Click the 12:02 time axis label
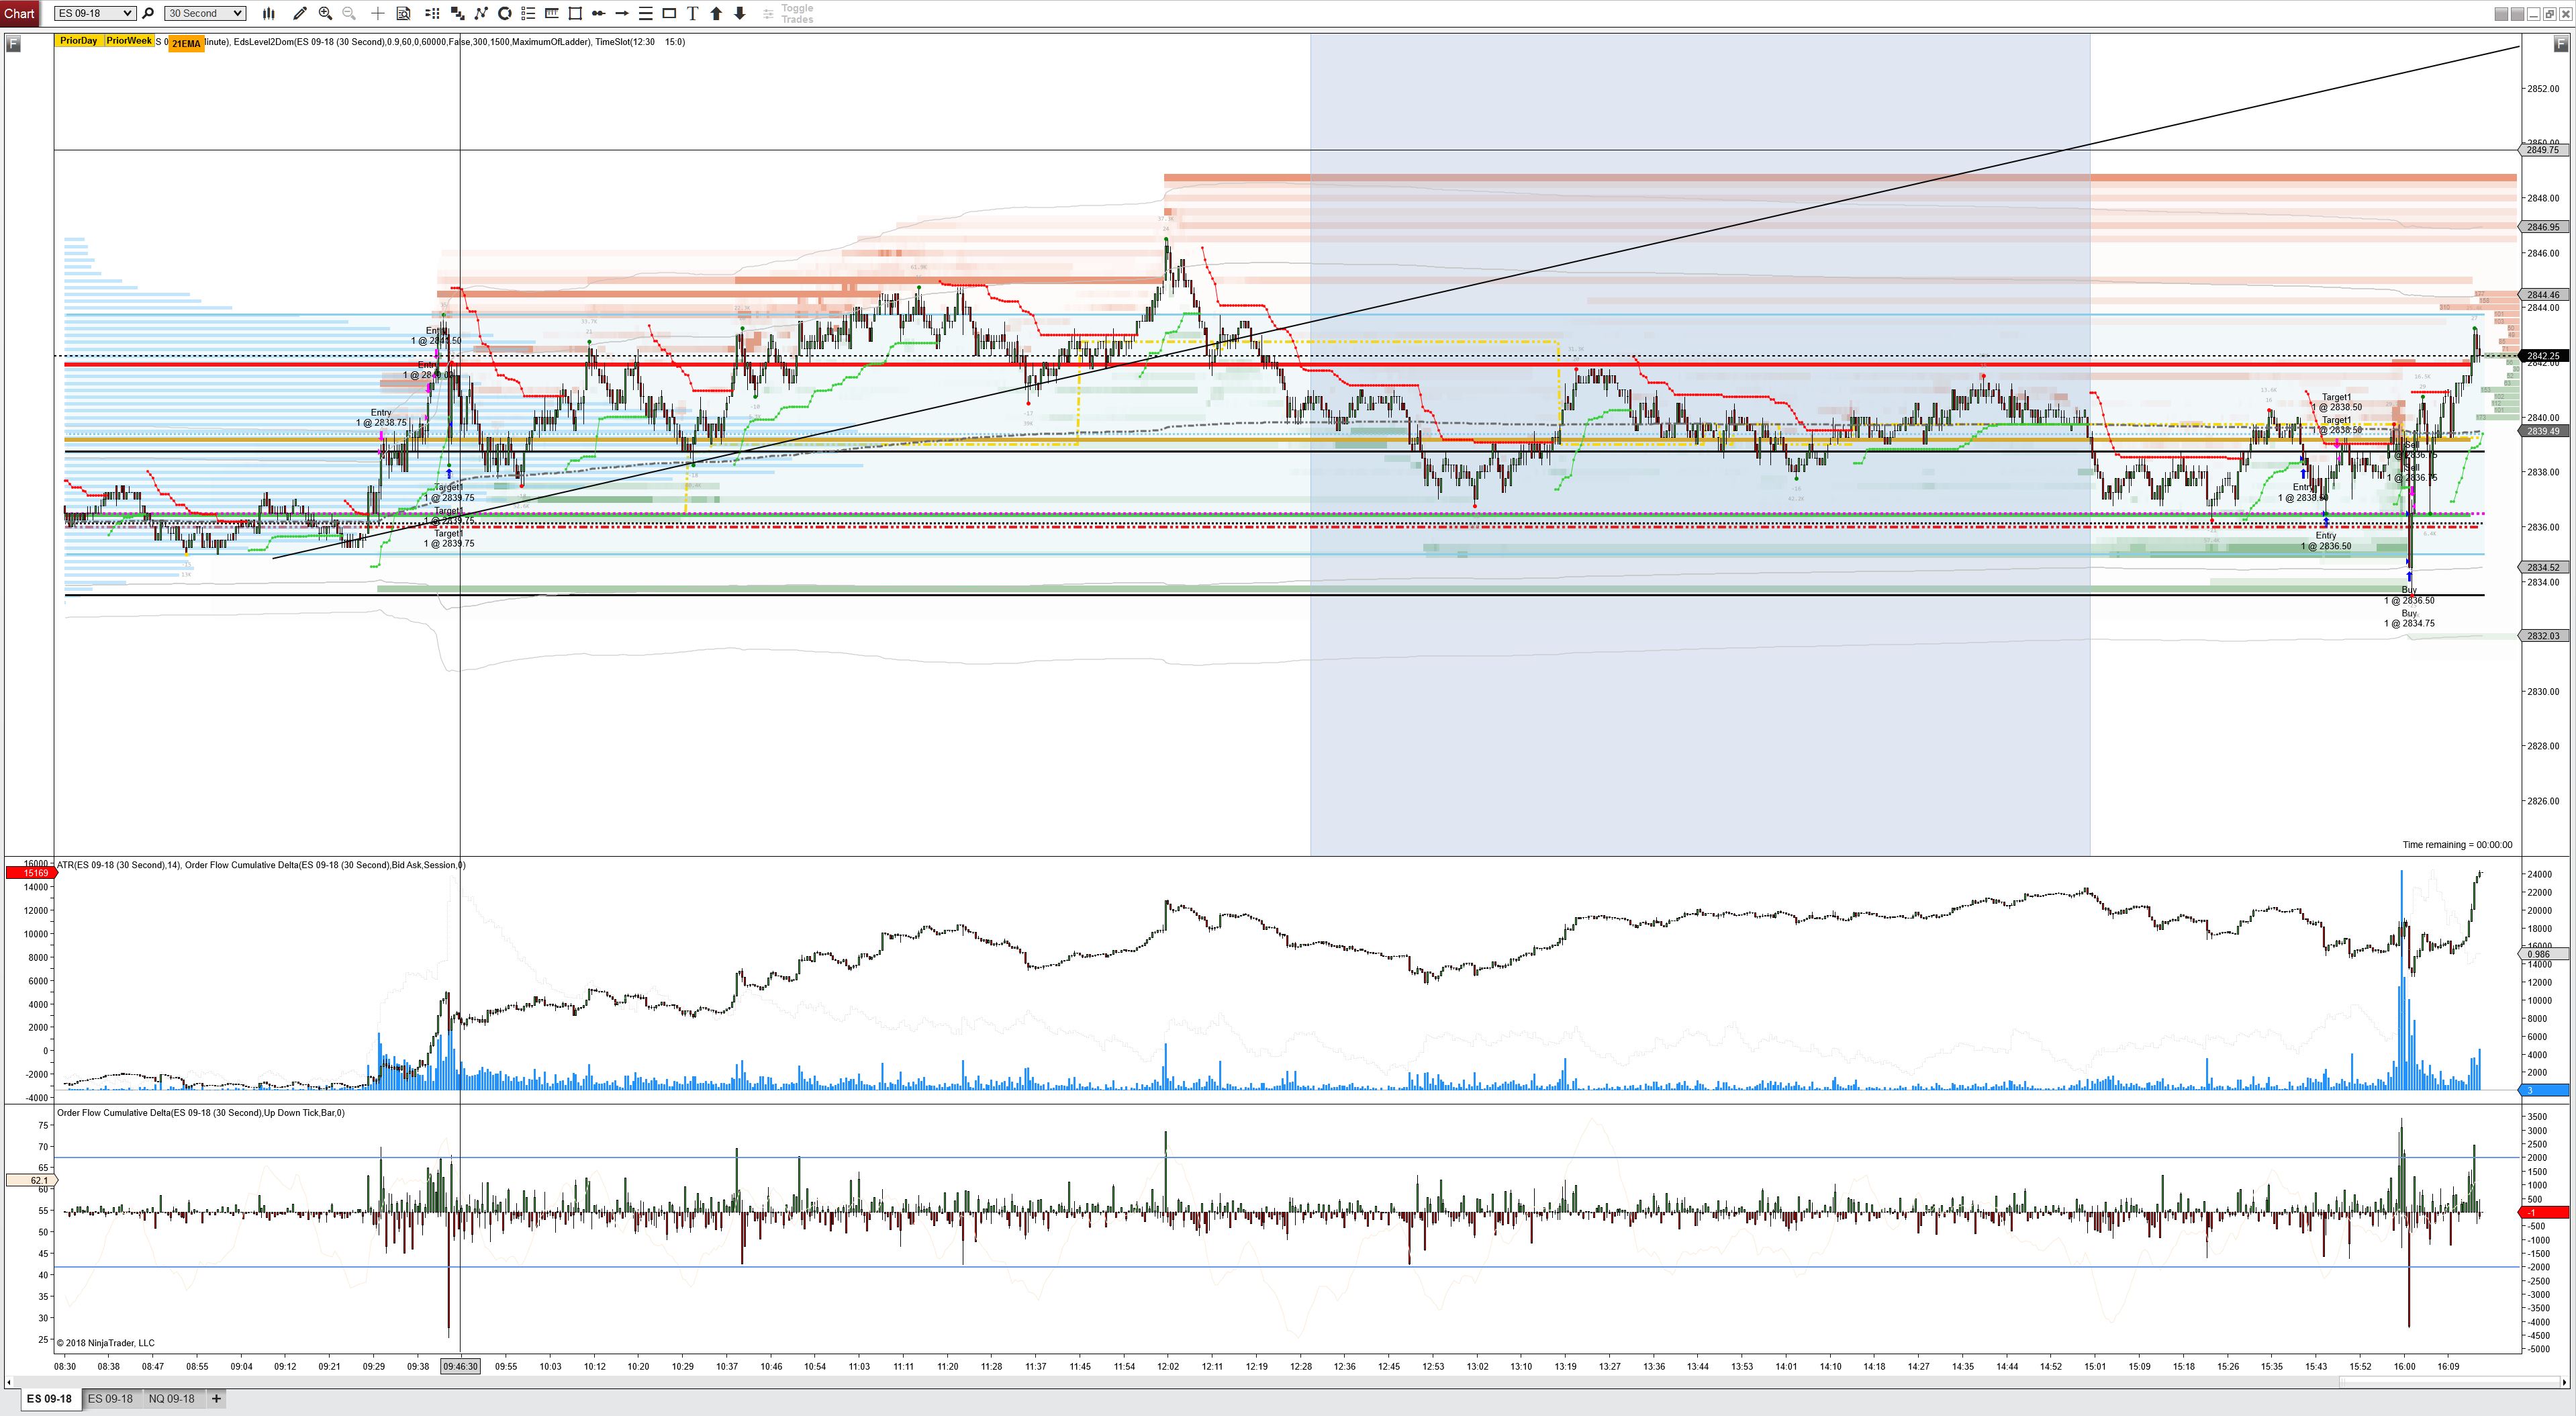 coord(1168,1366)
